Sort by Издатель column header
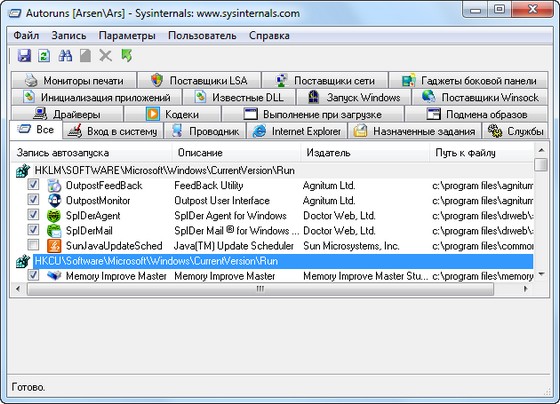 point(365,153)
